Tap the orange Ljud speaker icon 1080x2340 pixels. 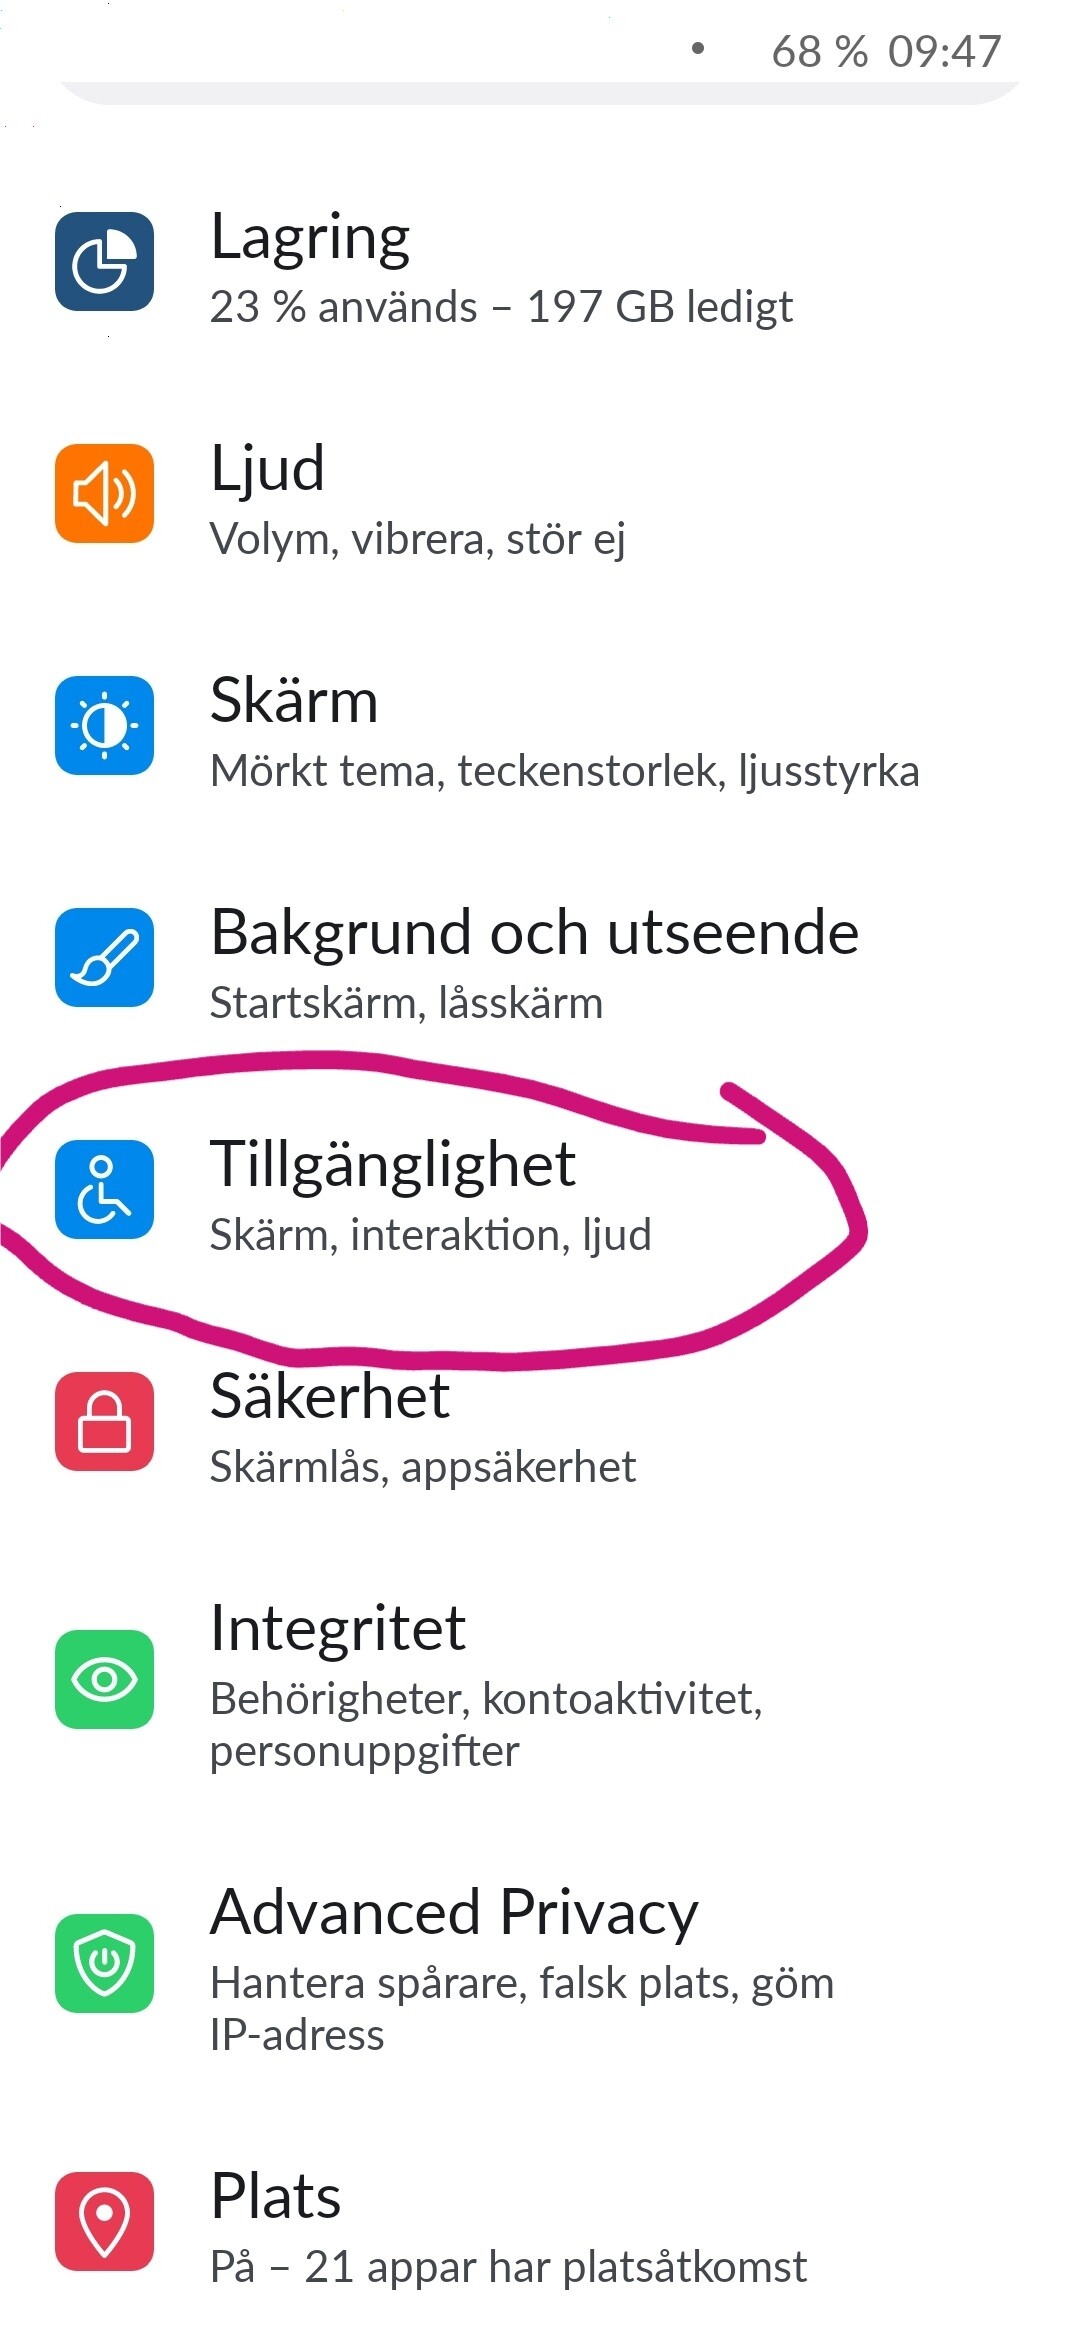tap(104, 493)
